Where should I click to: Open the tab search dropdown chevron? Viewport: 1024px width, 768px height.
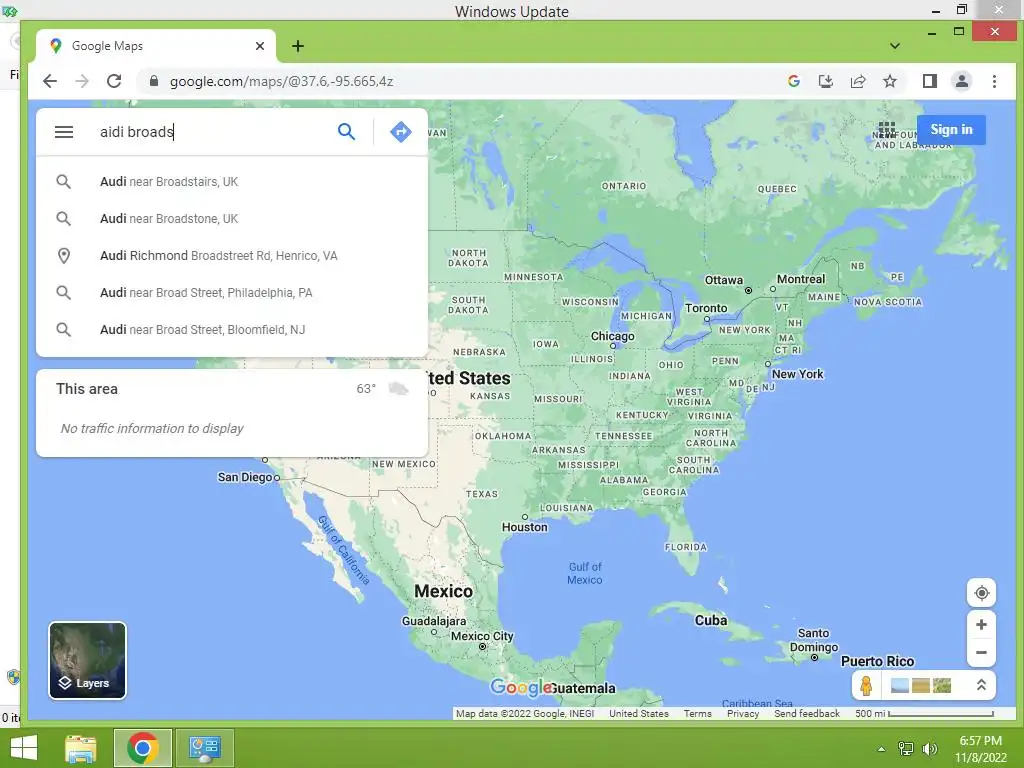click(x=895, y=46)
